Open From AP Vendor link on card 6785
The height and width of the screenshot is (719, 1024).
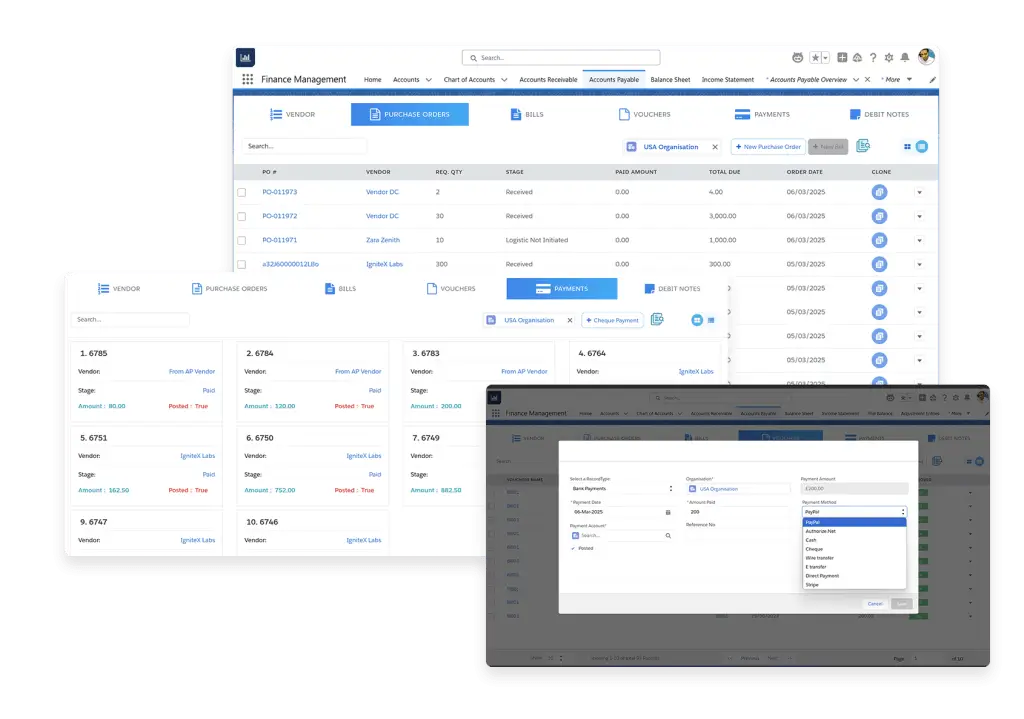[x=191, y=372]
